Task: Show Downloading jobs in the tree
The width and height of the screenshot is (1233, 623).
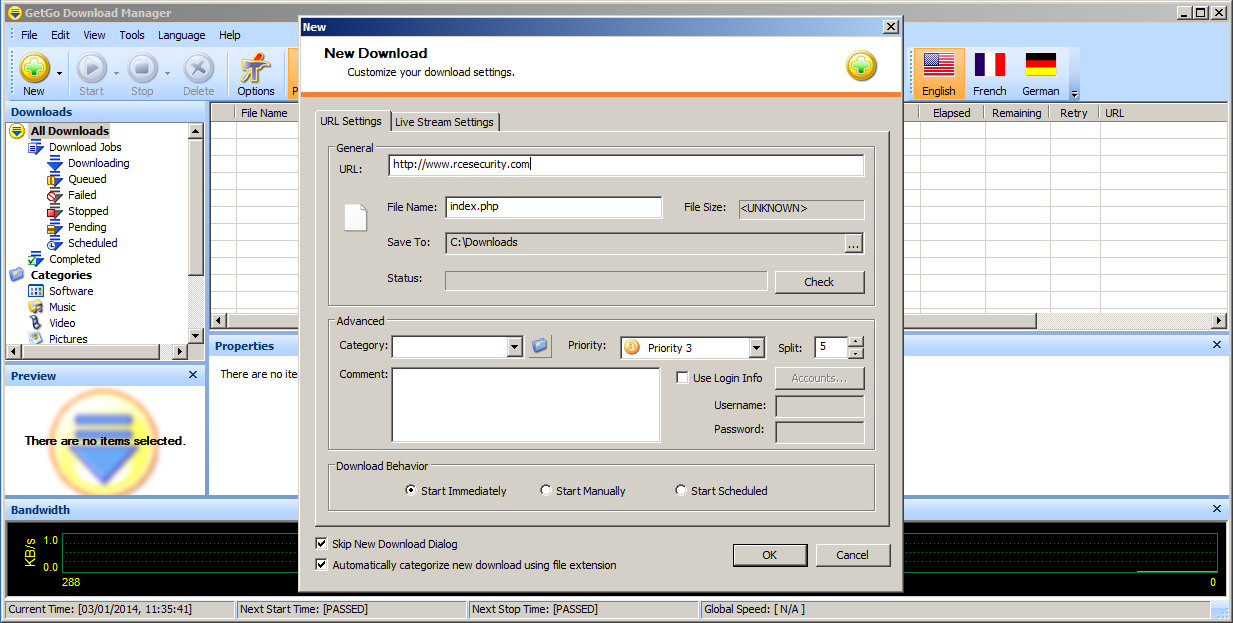Action: pos(99,163)
